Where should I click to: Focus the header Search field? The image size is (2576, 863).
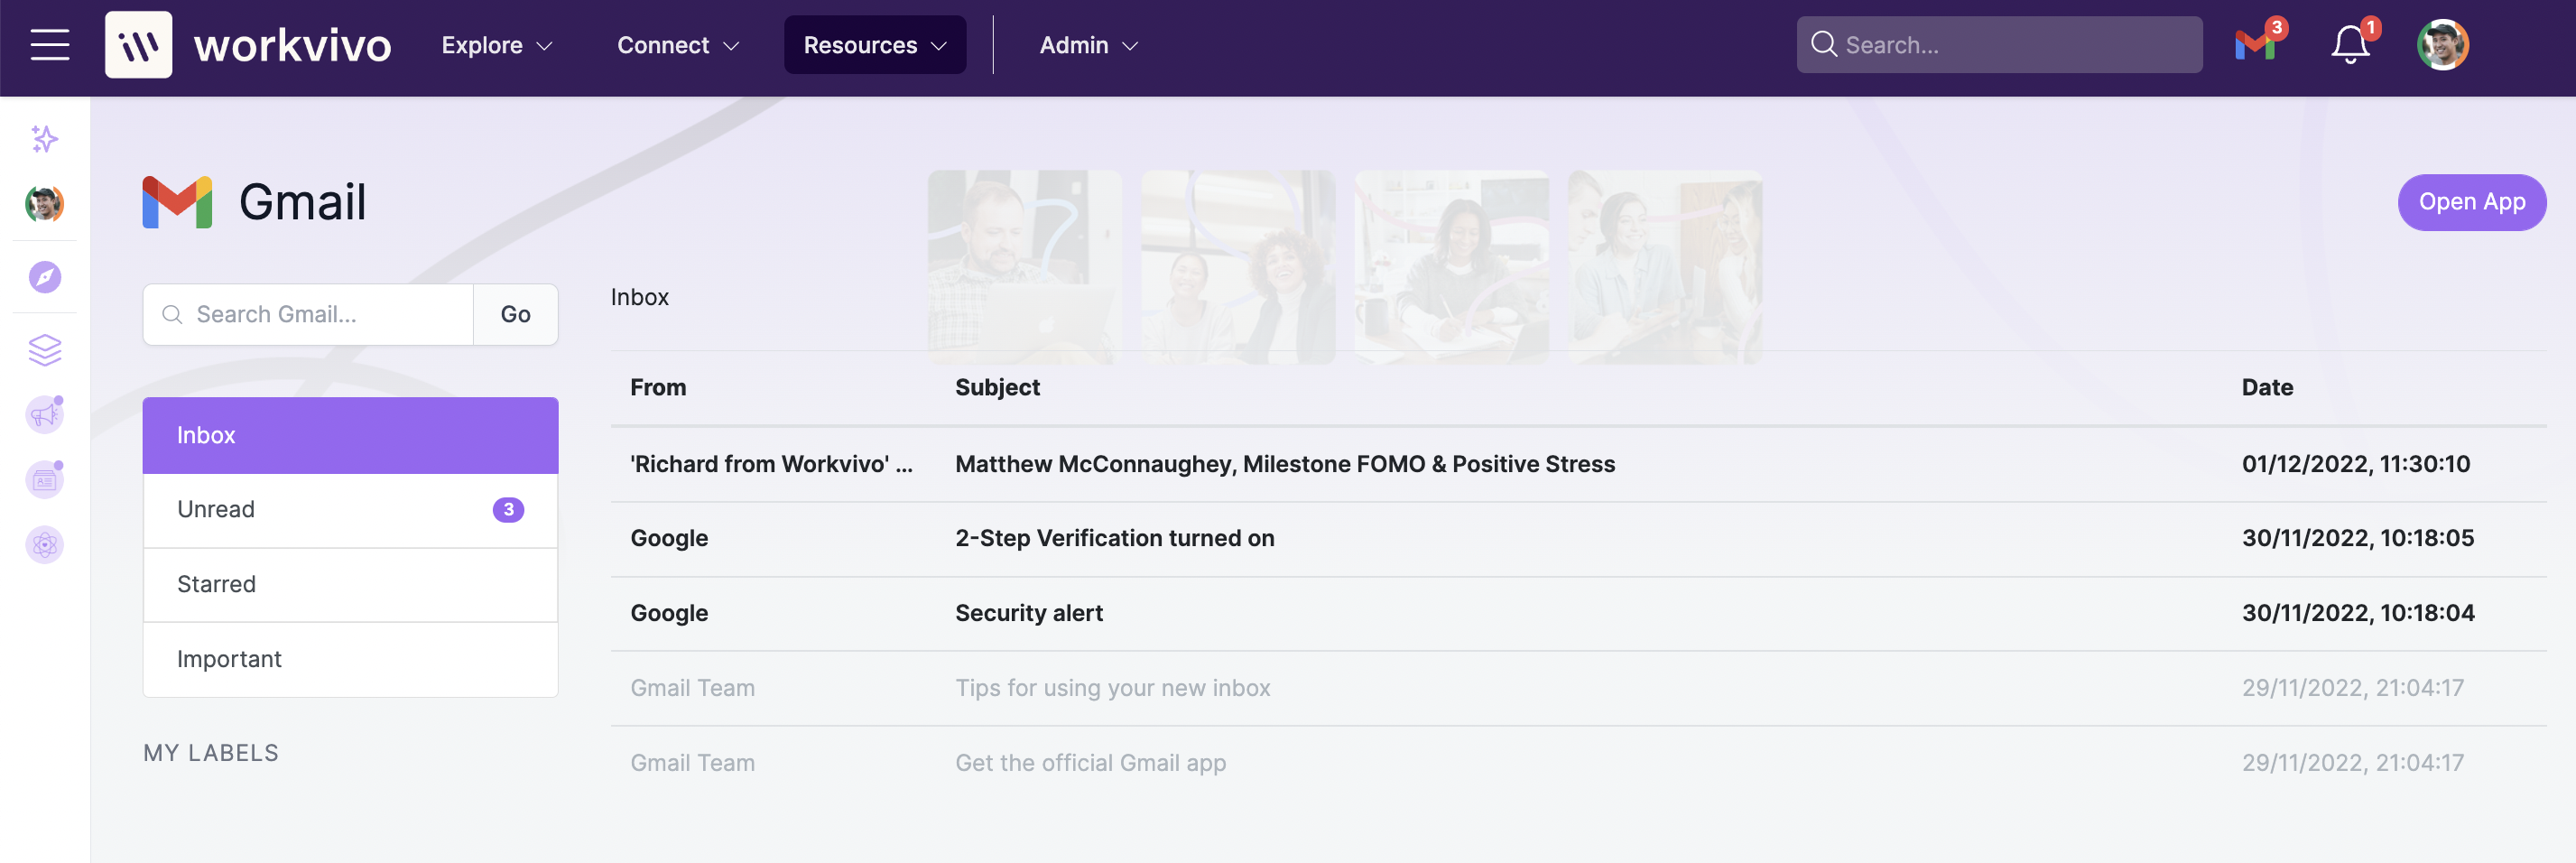tap(1999, 45)
